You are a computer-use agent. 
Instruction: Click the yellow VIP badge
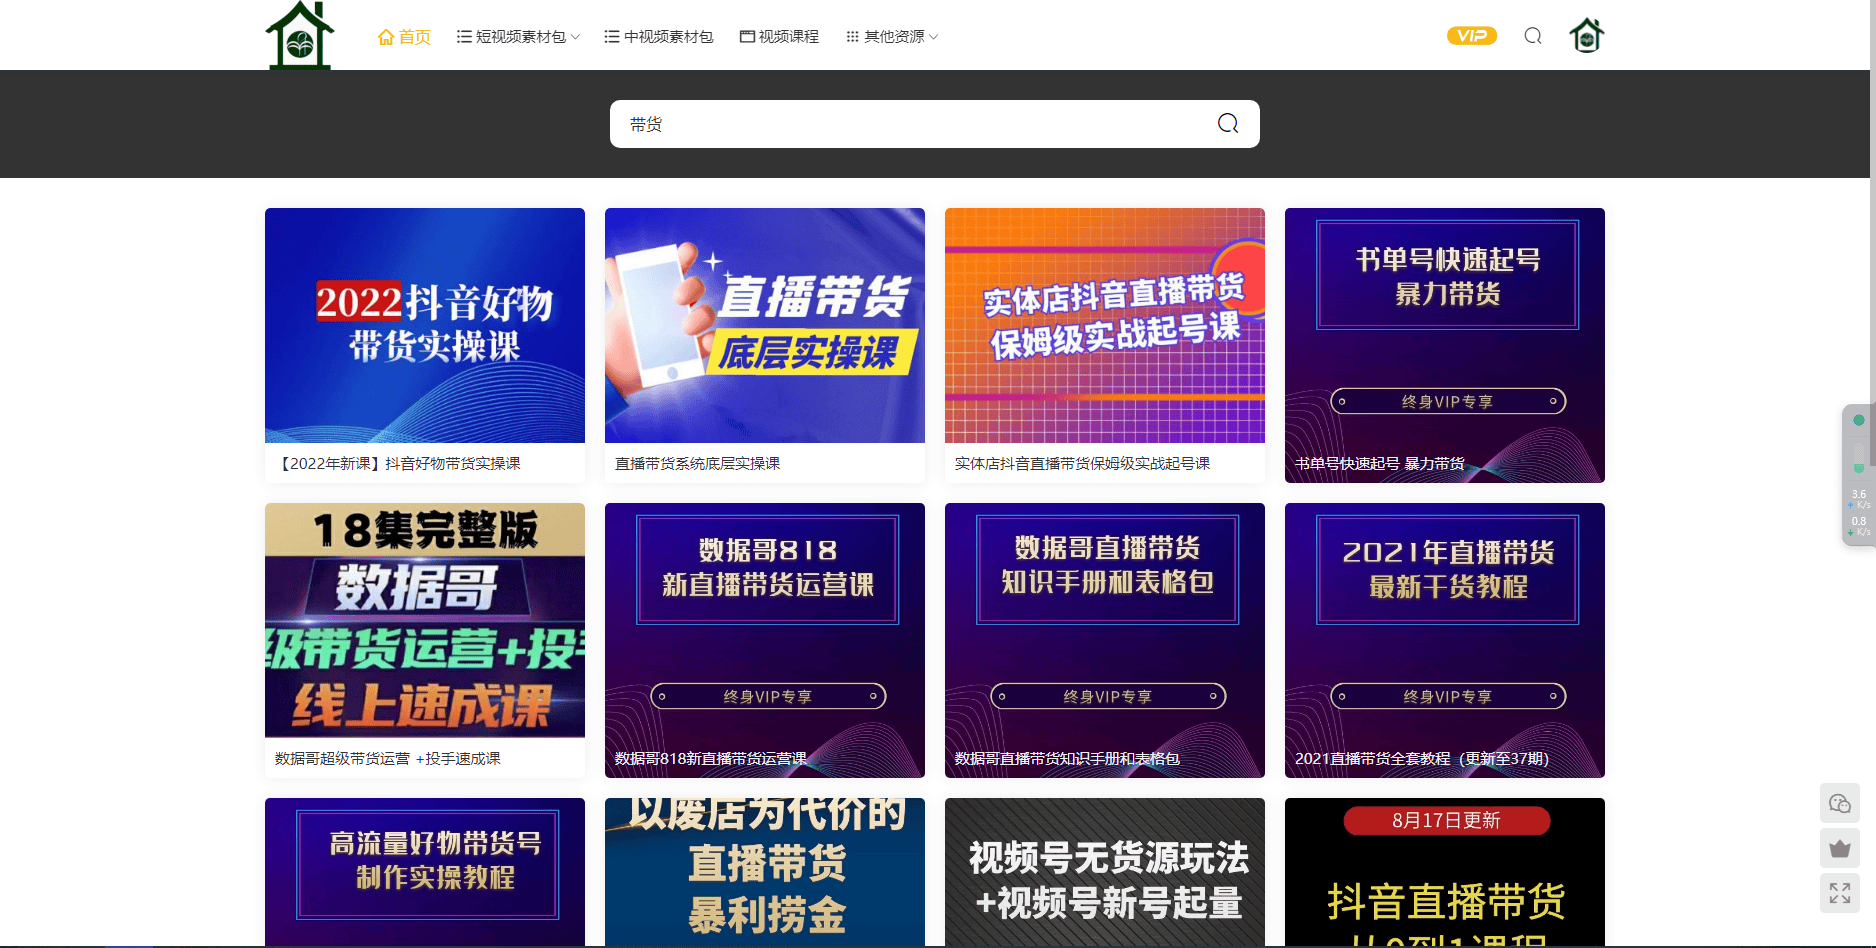1471,36
